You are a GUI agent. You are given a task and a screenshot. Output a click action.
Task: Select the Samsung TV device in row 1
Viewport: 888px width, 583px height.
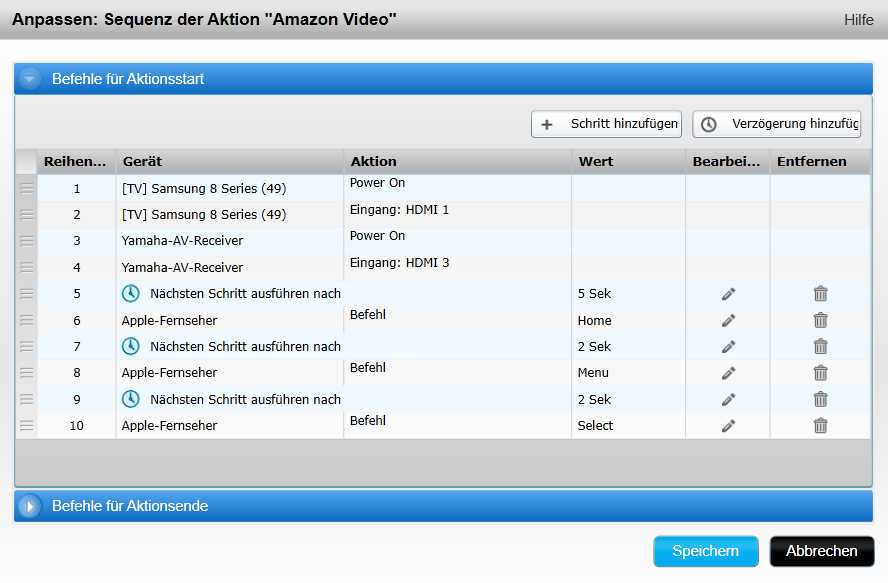pyautogui.click(x=204, y=189)
